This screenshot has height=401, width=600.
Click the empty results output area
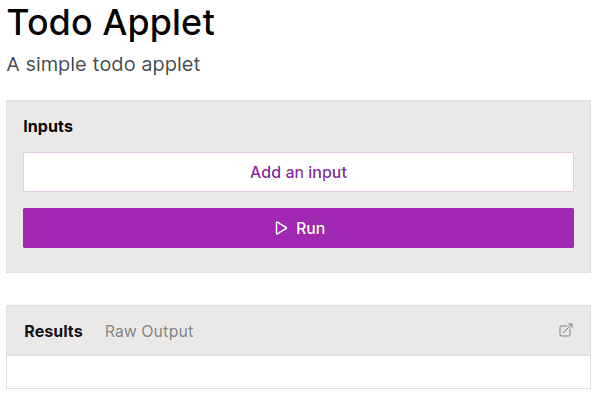point(298,372)
